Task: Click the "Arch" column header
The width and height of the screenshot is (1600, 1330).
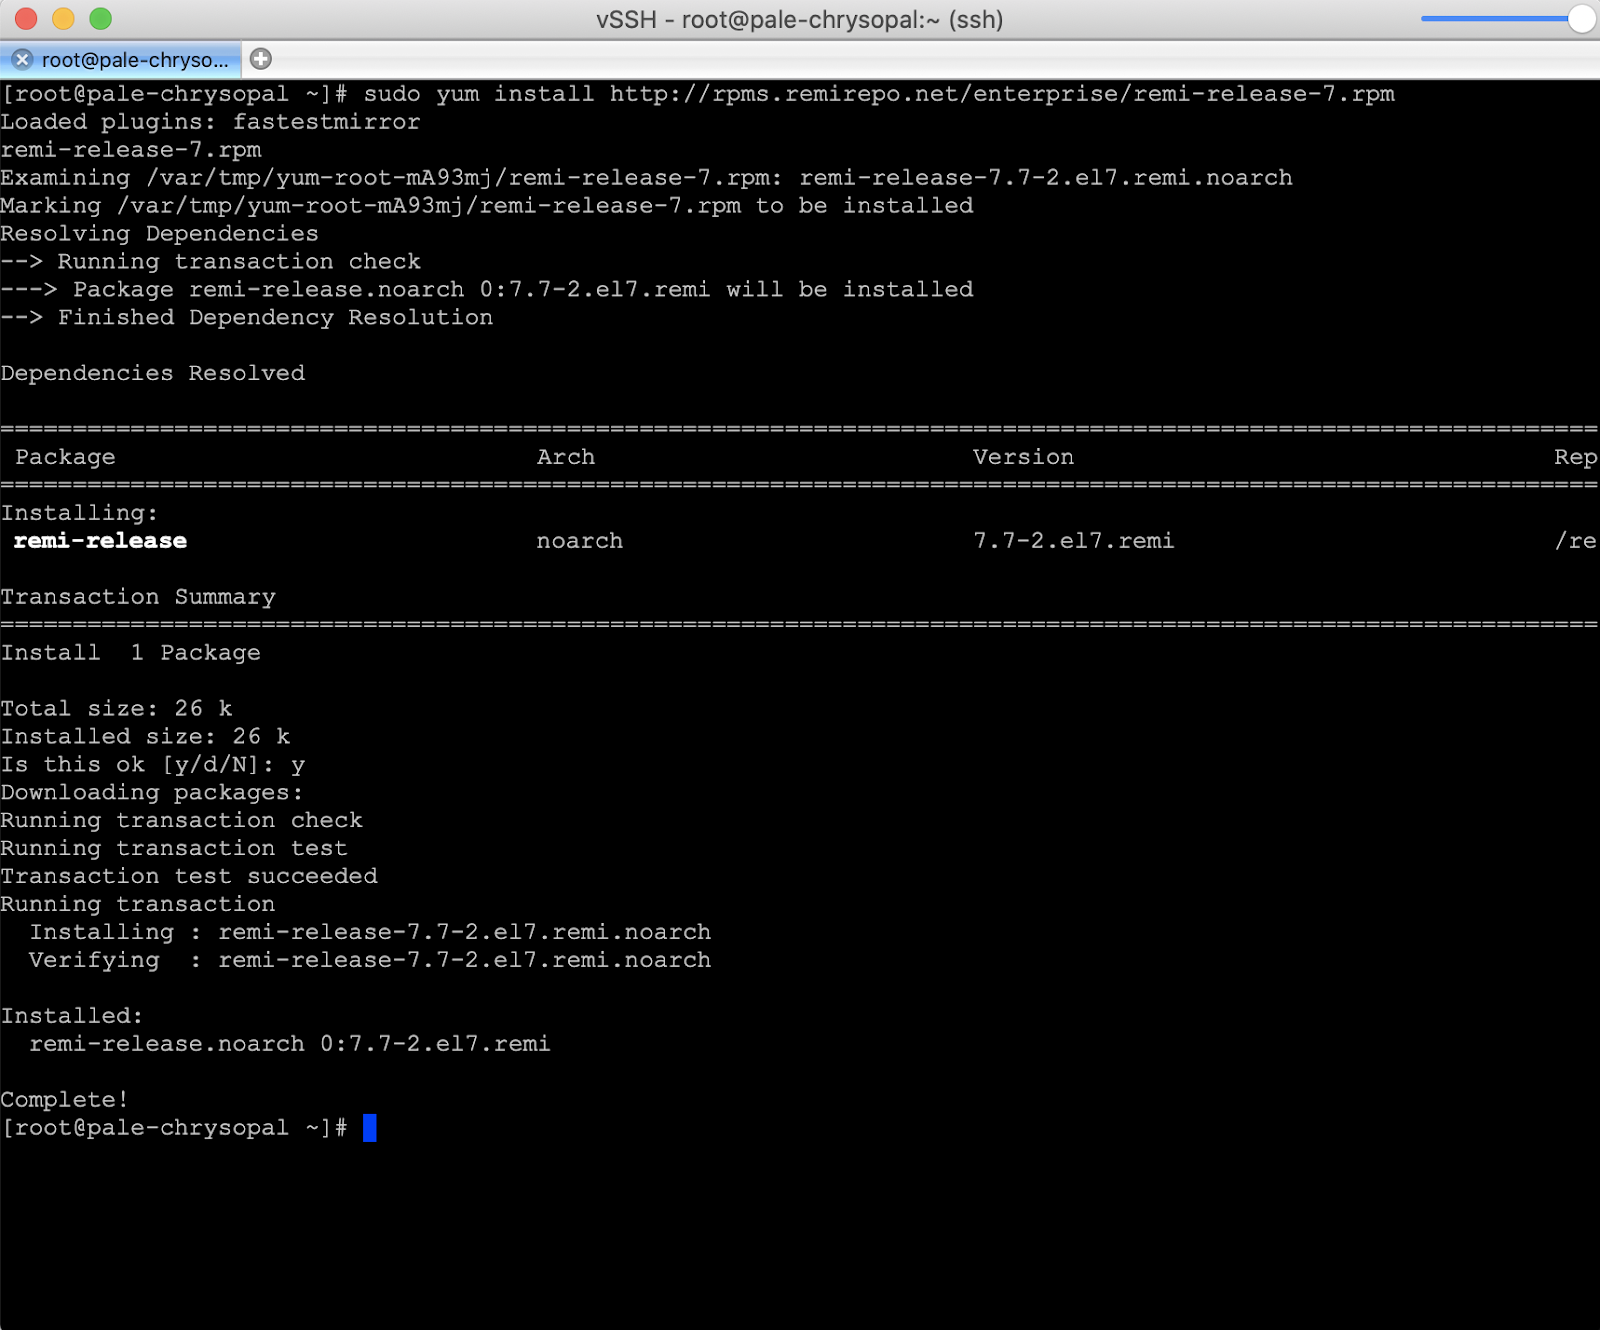Action: pyautogui.click(x=566, y=458)
